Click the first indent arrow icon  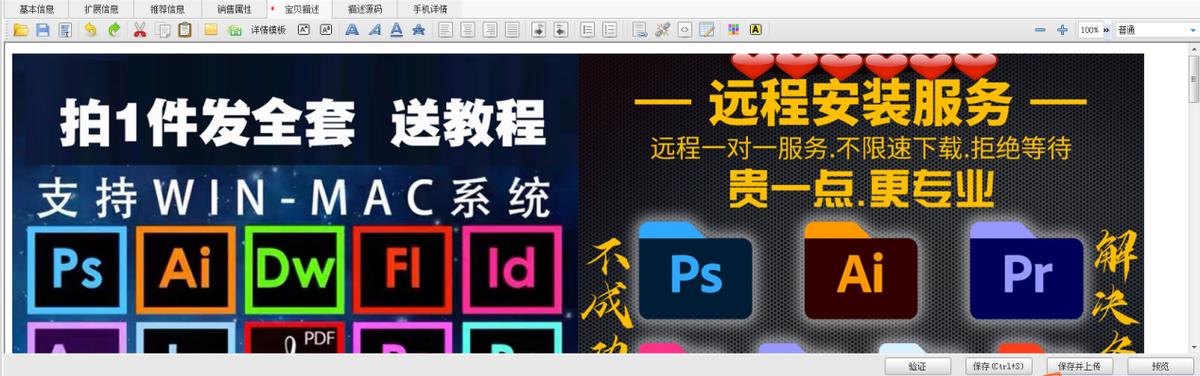(x=538, y=30)
